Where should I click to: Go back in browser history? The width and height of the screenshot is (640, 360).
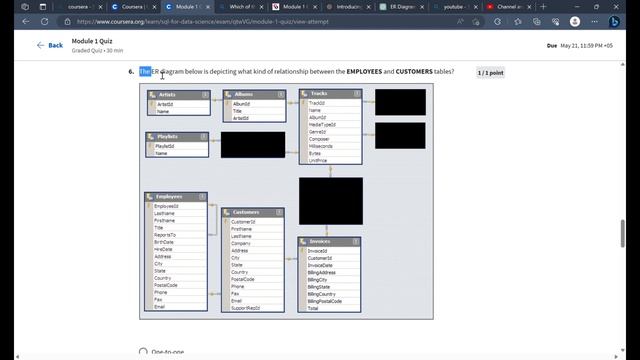pyautogui.click(x=26, y=22)
